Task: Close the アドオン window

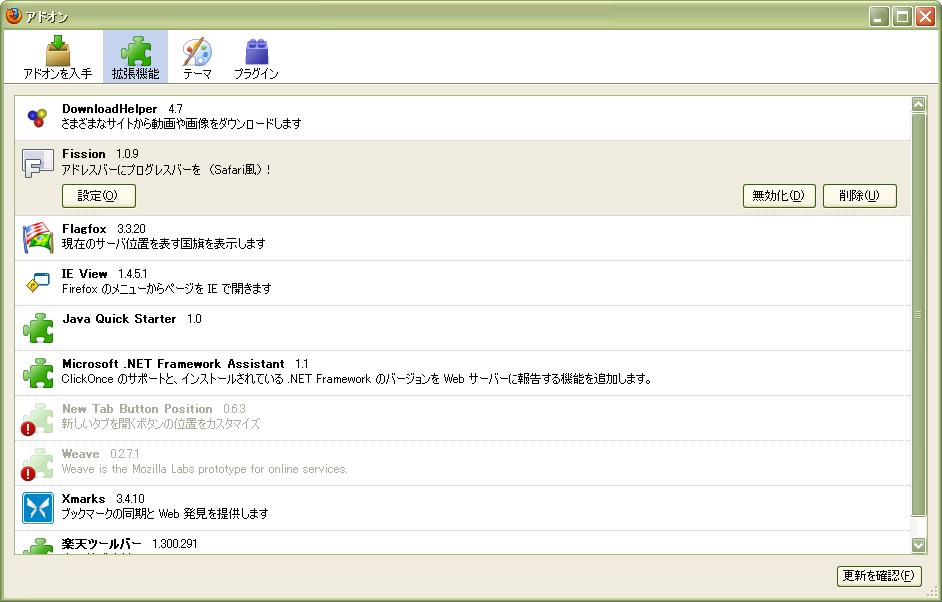Action: tap(925, 16)
